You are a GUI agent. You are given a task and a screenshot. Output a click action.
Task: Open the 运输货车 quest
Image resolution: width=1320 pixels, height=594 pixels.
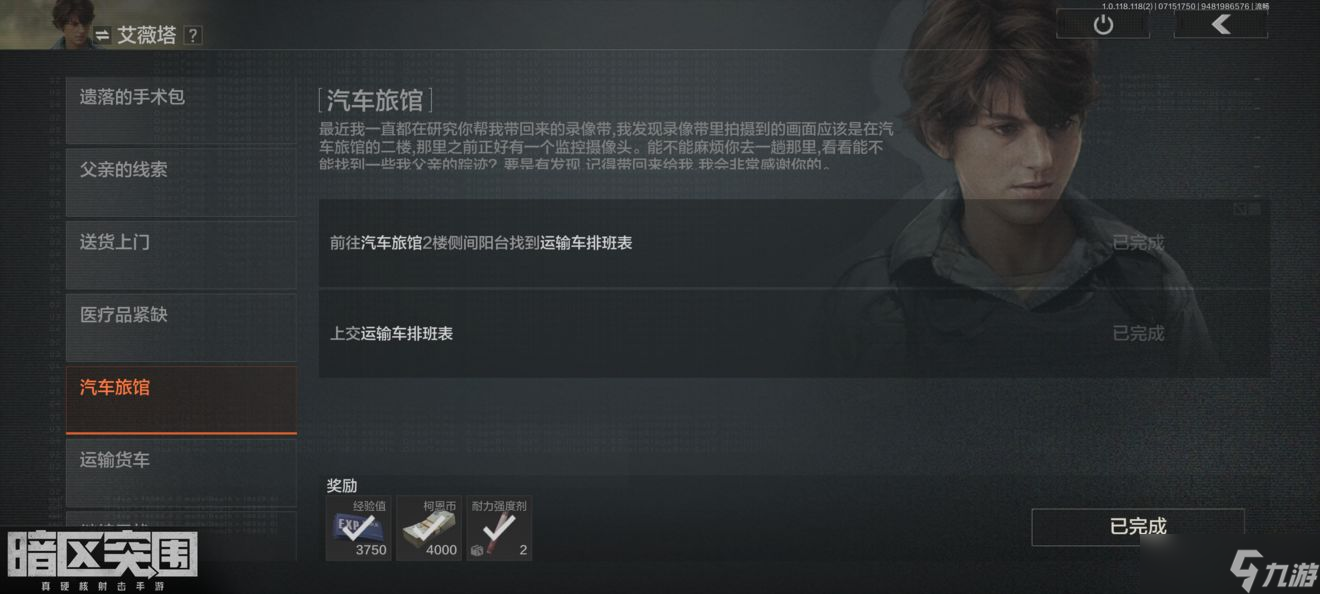pos(181,473)
